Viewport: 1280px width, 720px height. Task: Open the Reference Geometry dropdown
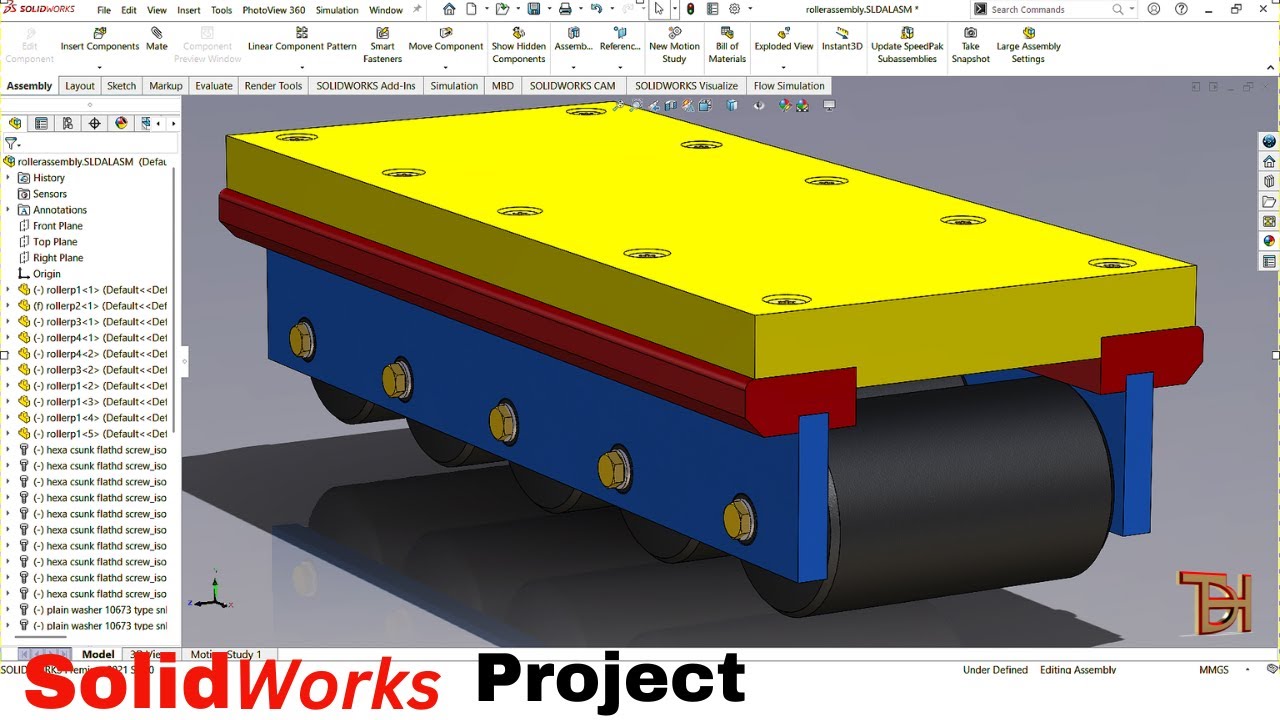pos(620,68)
